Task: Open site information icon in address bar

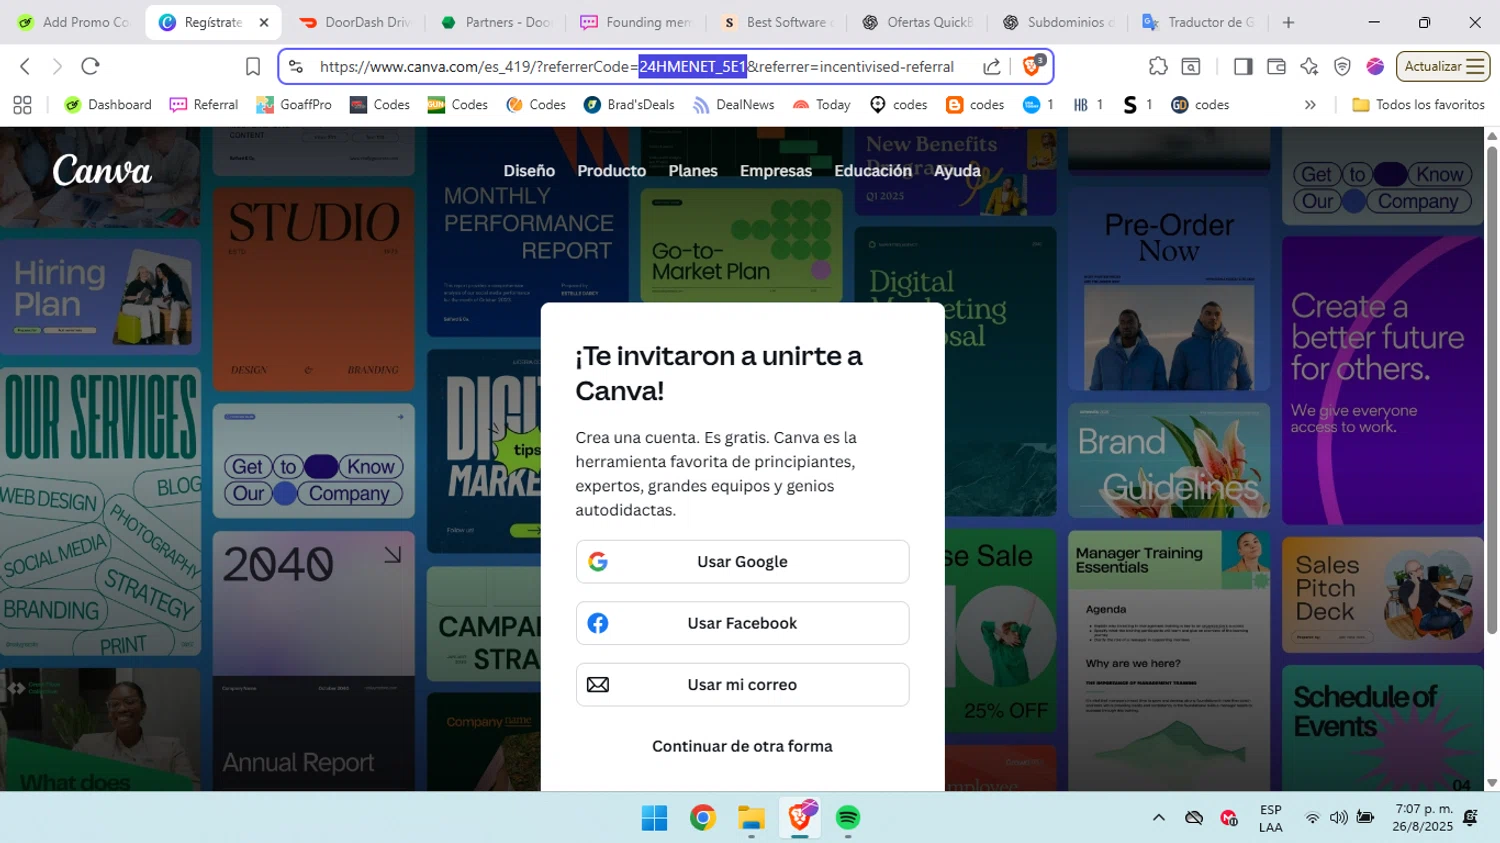Action: pyautogui.click(x=296, y=67)
